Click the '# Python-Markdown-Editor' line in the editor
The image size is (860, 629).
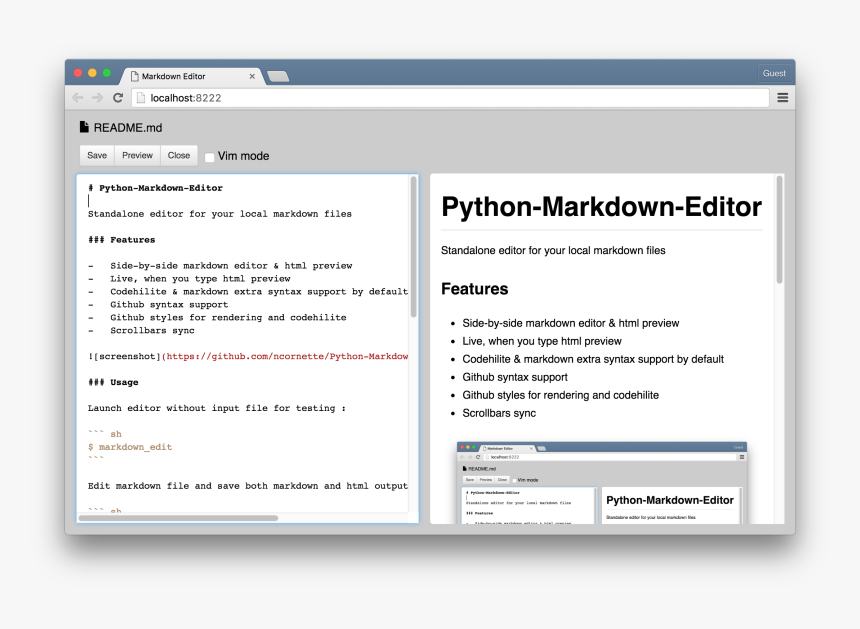point(155,188)
